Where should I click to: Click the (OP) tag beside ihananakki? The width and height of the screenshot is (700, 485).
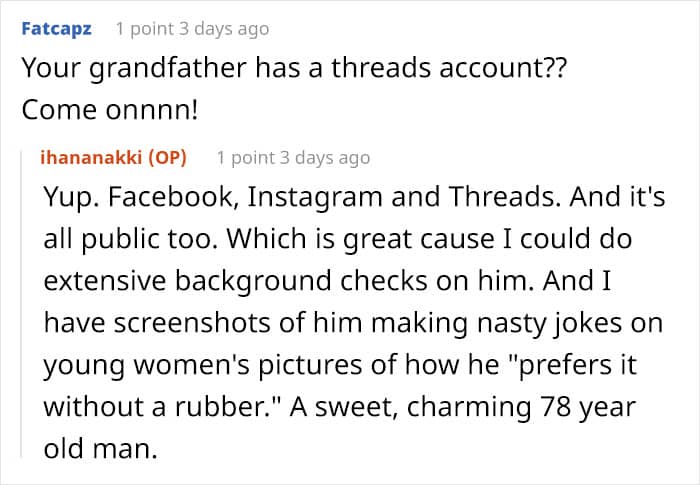(x=167, y=158)
